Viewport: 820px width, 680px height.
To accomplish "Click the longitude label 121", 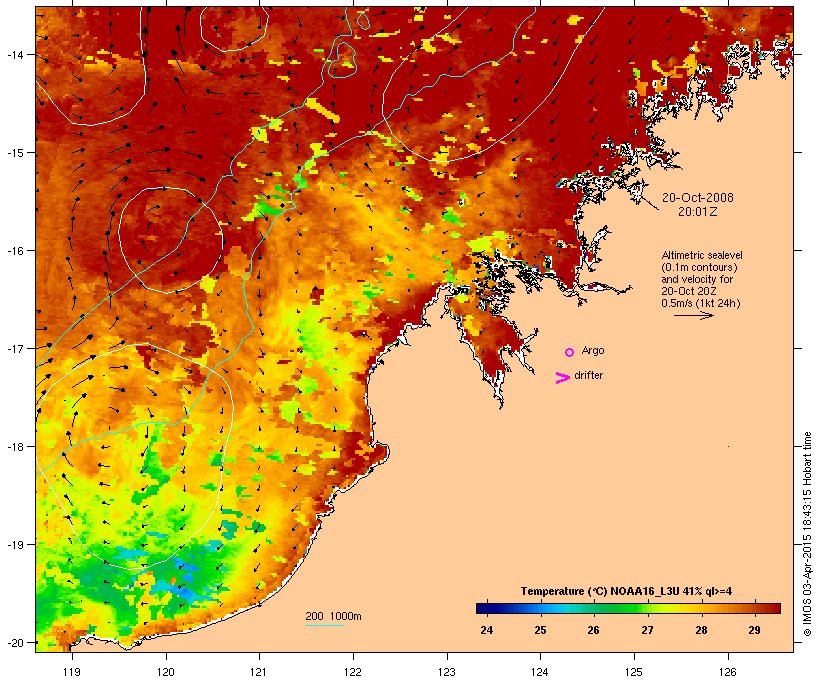I will tap(259, 672).
